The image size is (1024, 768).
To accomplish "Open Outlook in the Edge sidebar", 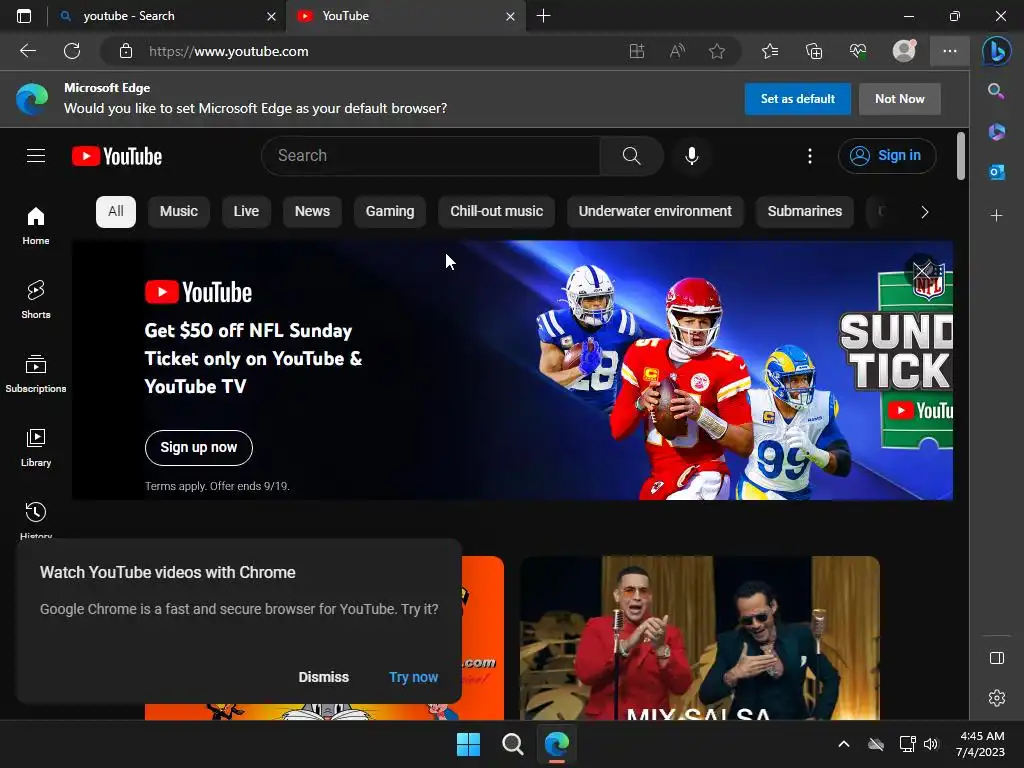I will click(x=997, y=172).
